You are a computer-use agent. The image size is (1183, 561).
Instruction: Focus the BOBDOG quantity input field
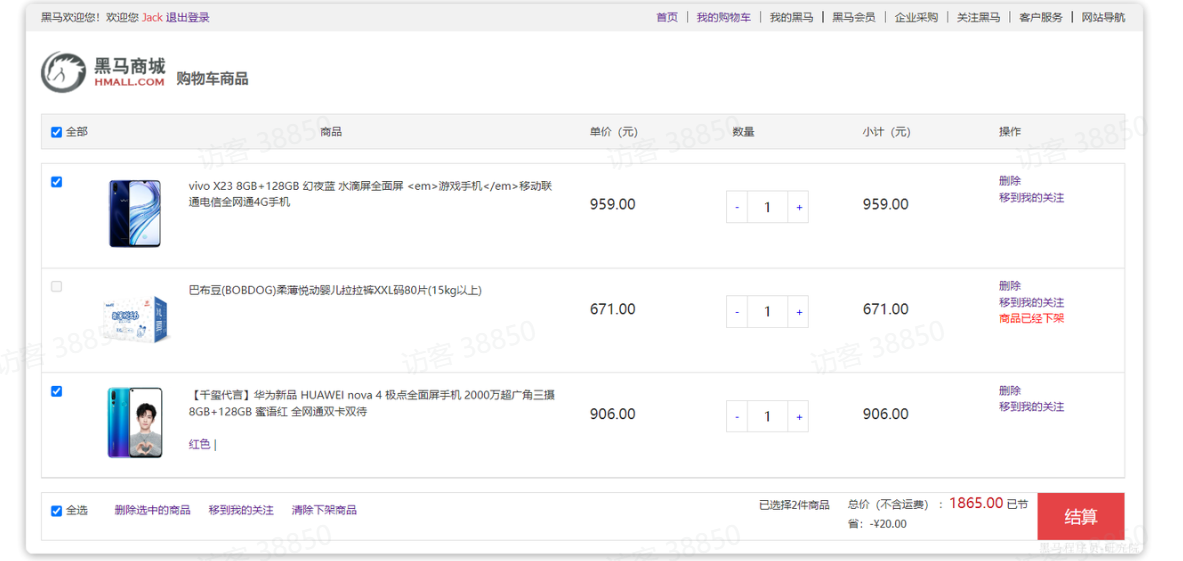pos(767,311)
